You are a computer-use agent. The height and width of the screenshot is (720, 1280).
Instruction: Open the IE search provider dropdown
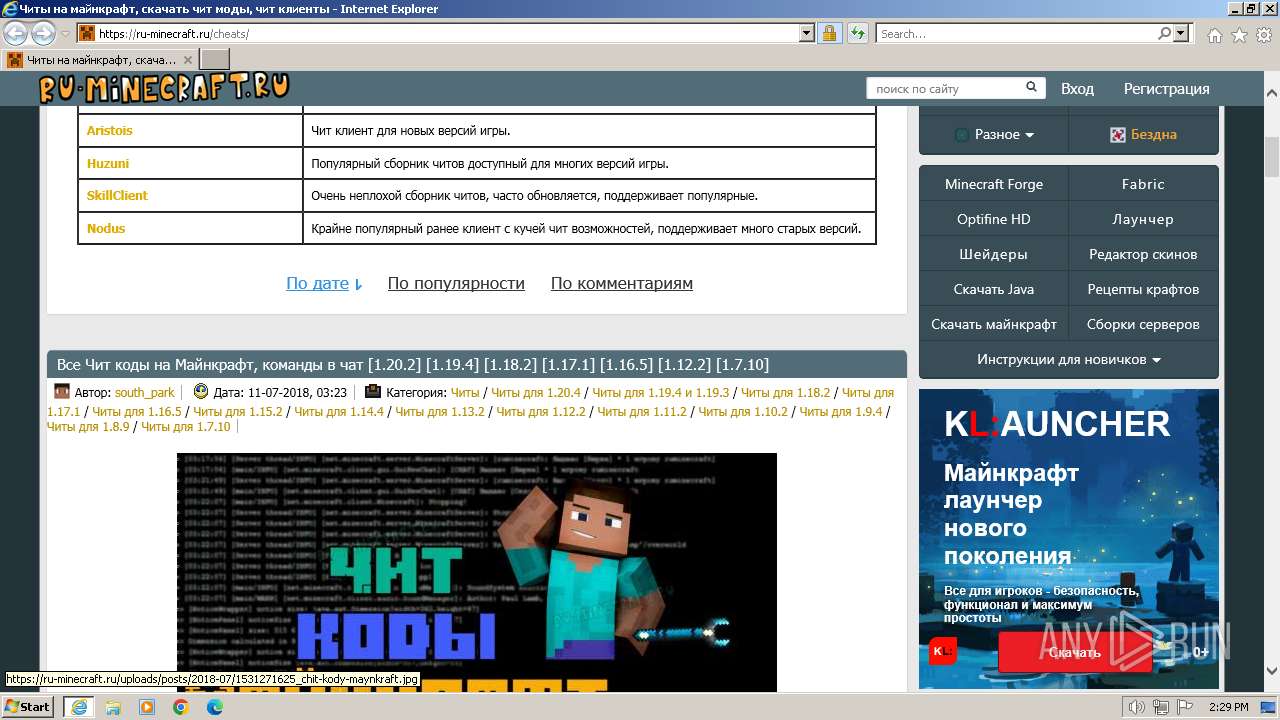click(1181, 33)
